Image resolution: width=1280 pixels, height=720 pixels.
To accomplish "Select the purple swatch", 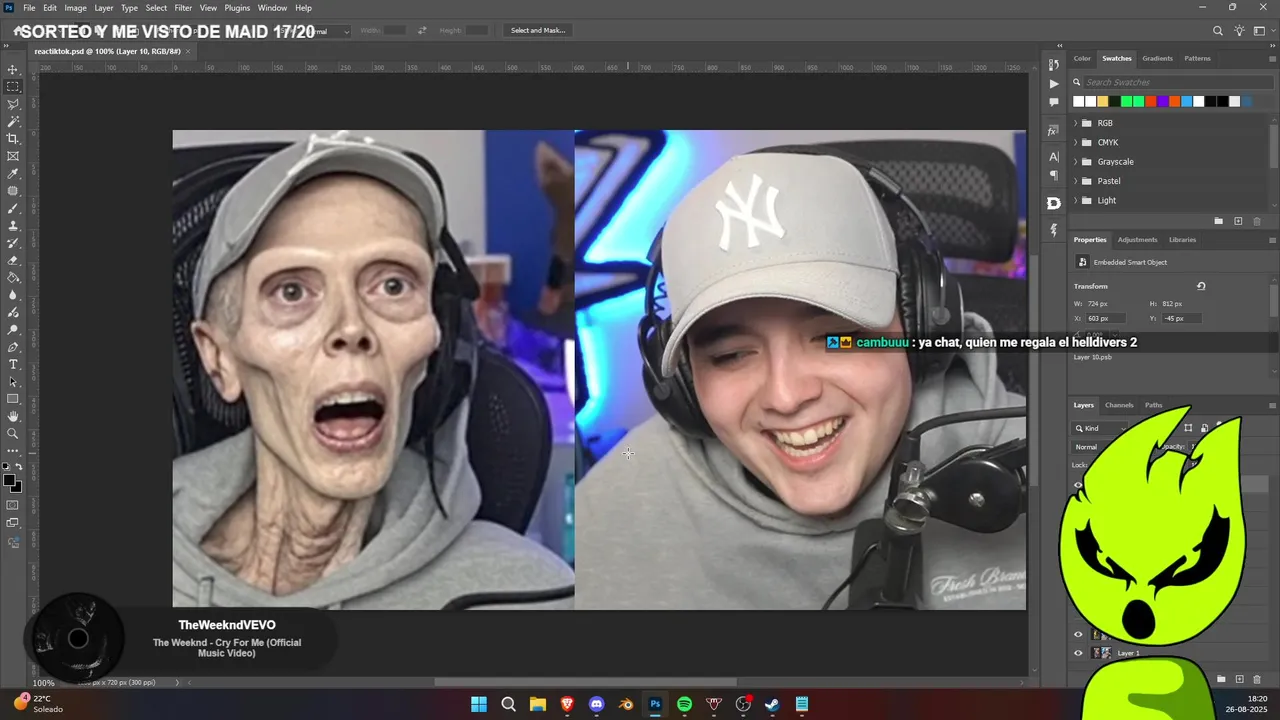I will coord(1163,101).
